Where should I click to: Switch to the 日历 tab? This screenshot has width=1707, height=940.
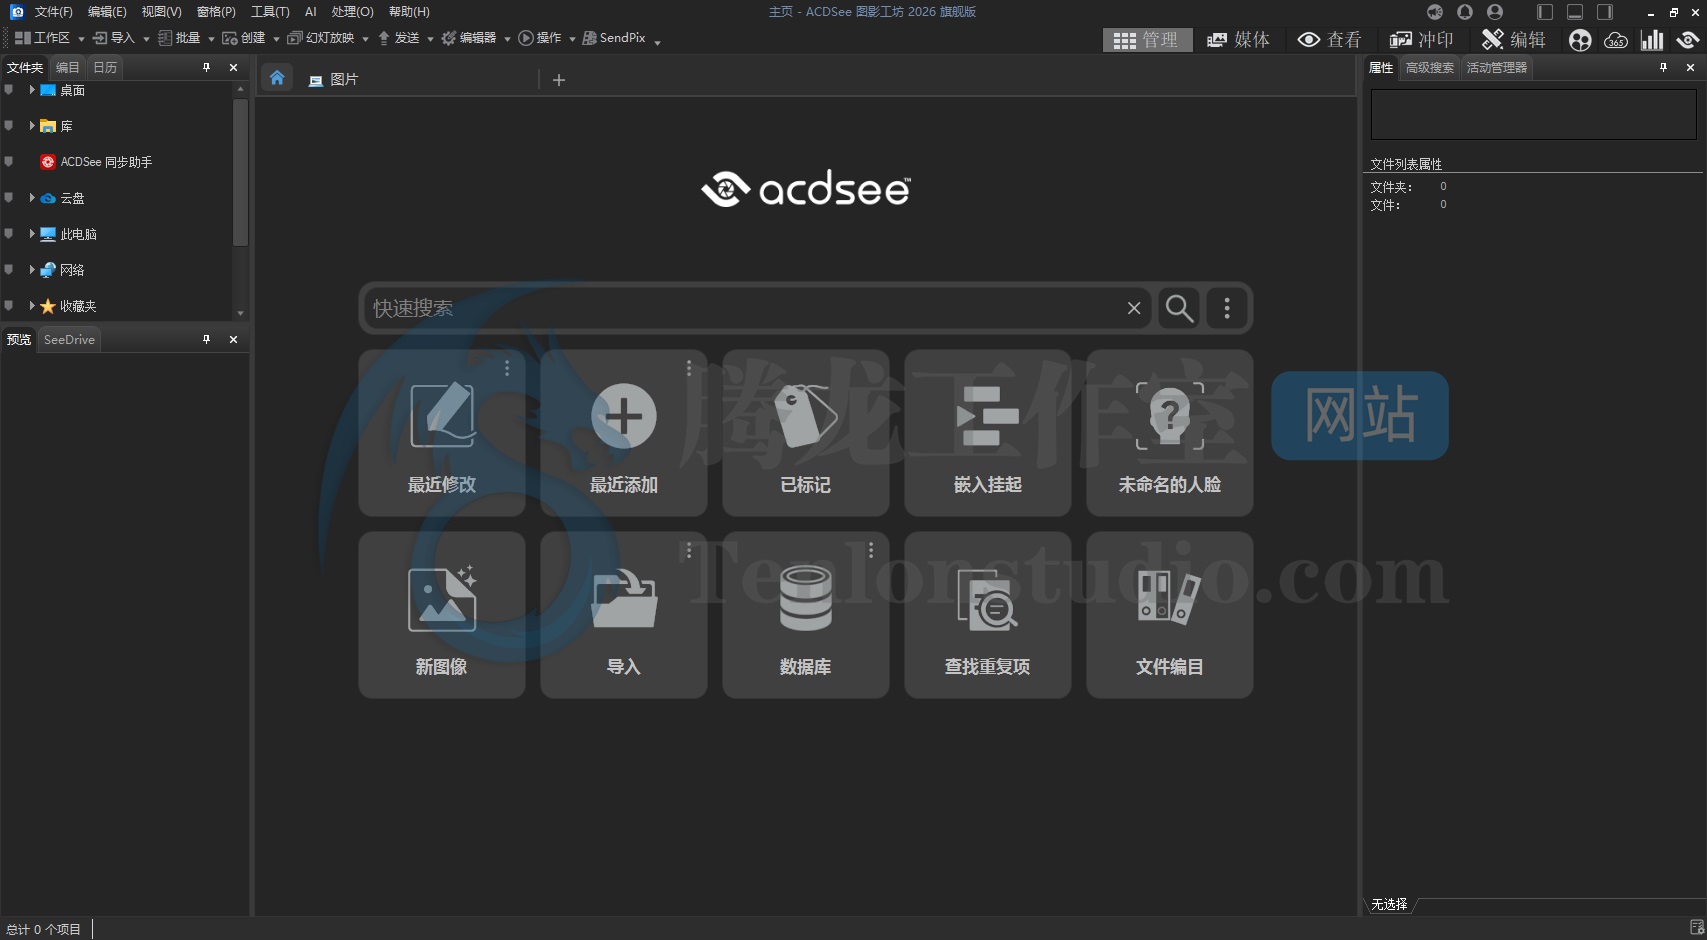(x=103, y=67)
